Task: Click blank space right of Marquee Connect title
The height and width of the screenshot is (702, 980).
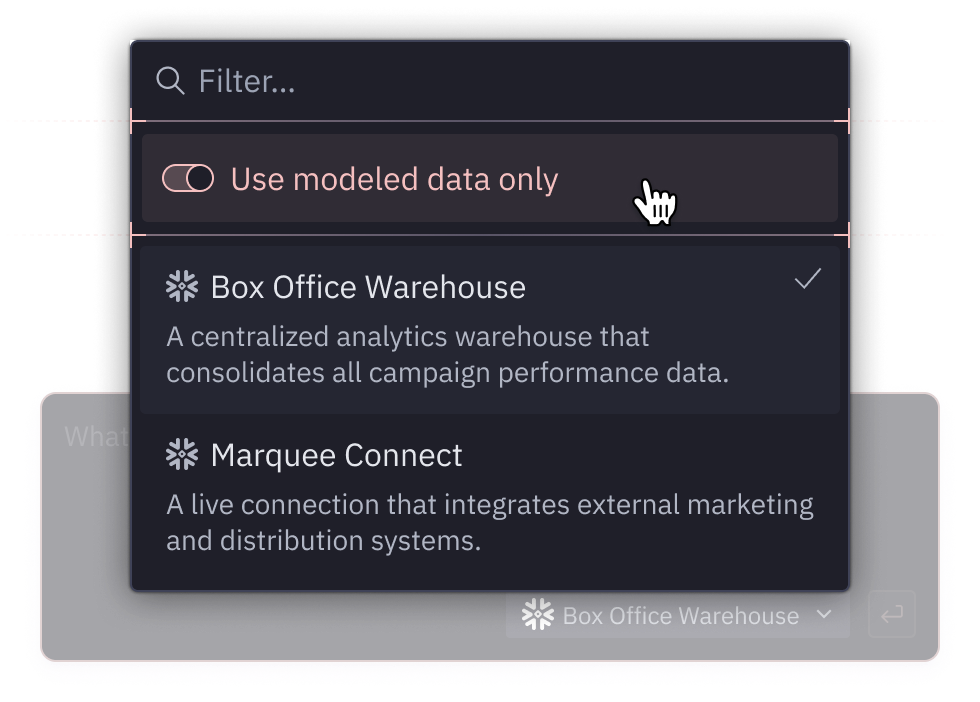Action: click(x=650, y=455)
